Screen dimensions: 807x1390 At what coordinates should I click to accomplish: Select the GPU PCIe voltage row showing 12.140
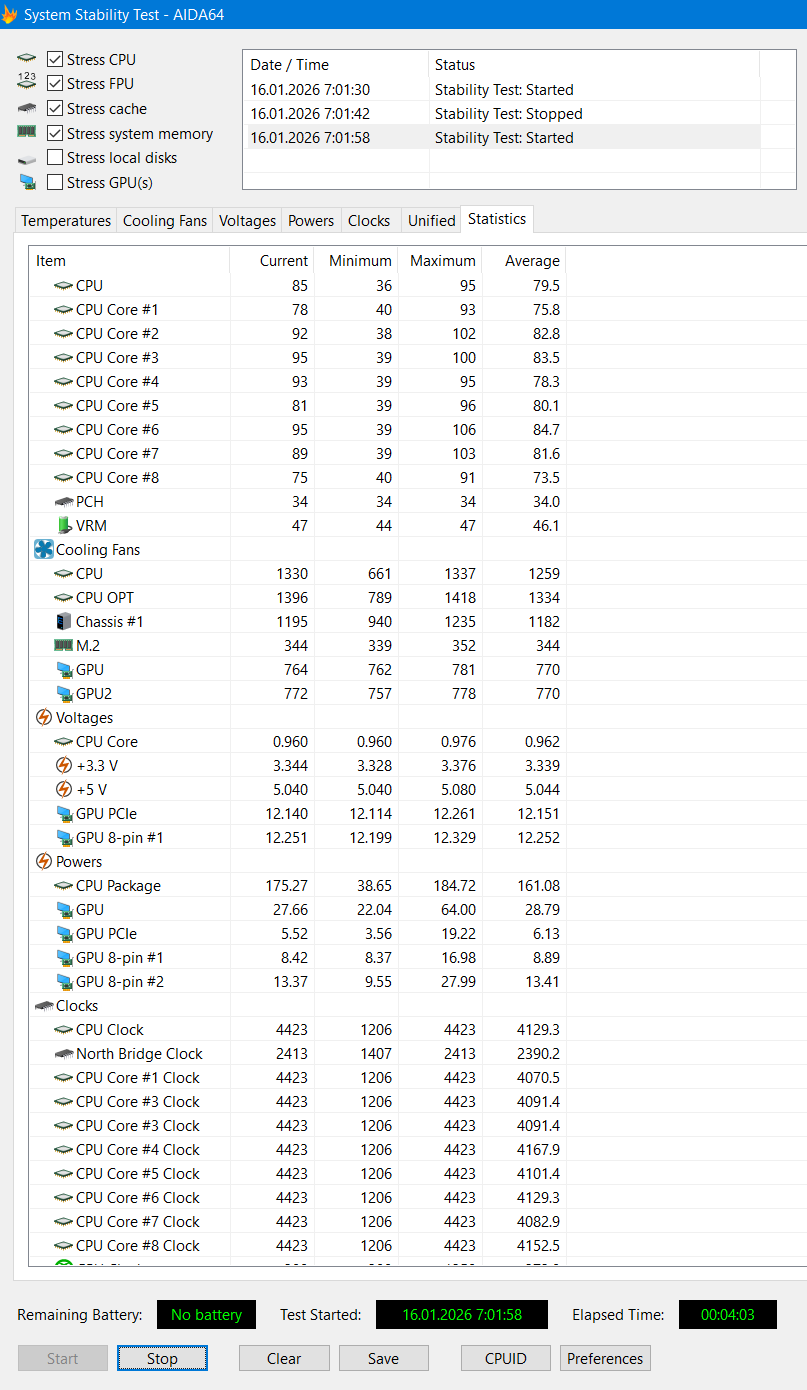(298, 813)
